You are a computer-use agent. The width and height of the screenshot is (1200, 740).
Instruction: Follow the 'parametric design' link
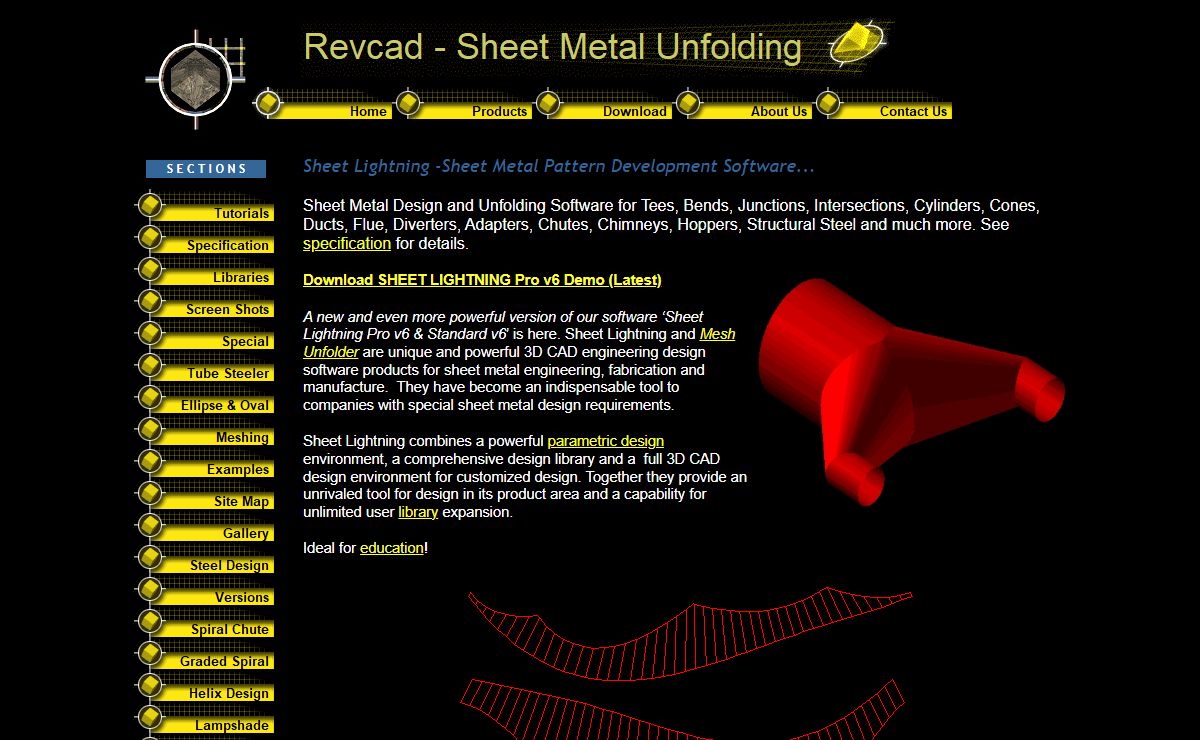point(606,440)
